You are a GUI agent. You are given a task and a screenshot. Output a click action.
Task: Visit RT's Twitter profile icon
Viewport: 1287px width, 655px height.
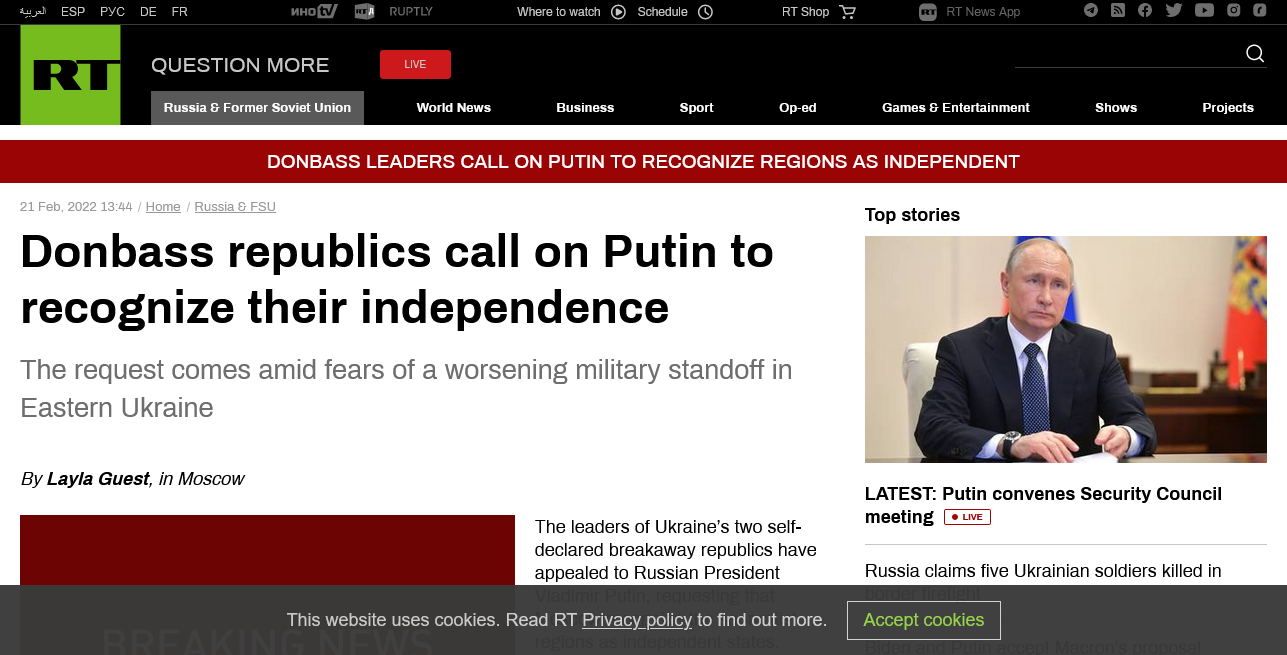(1174, 10)
